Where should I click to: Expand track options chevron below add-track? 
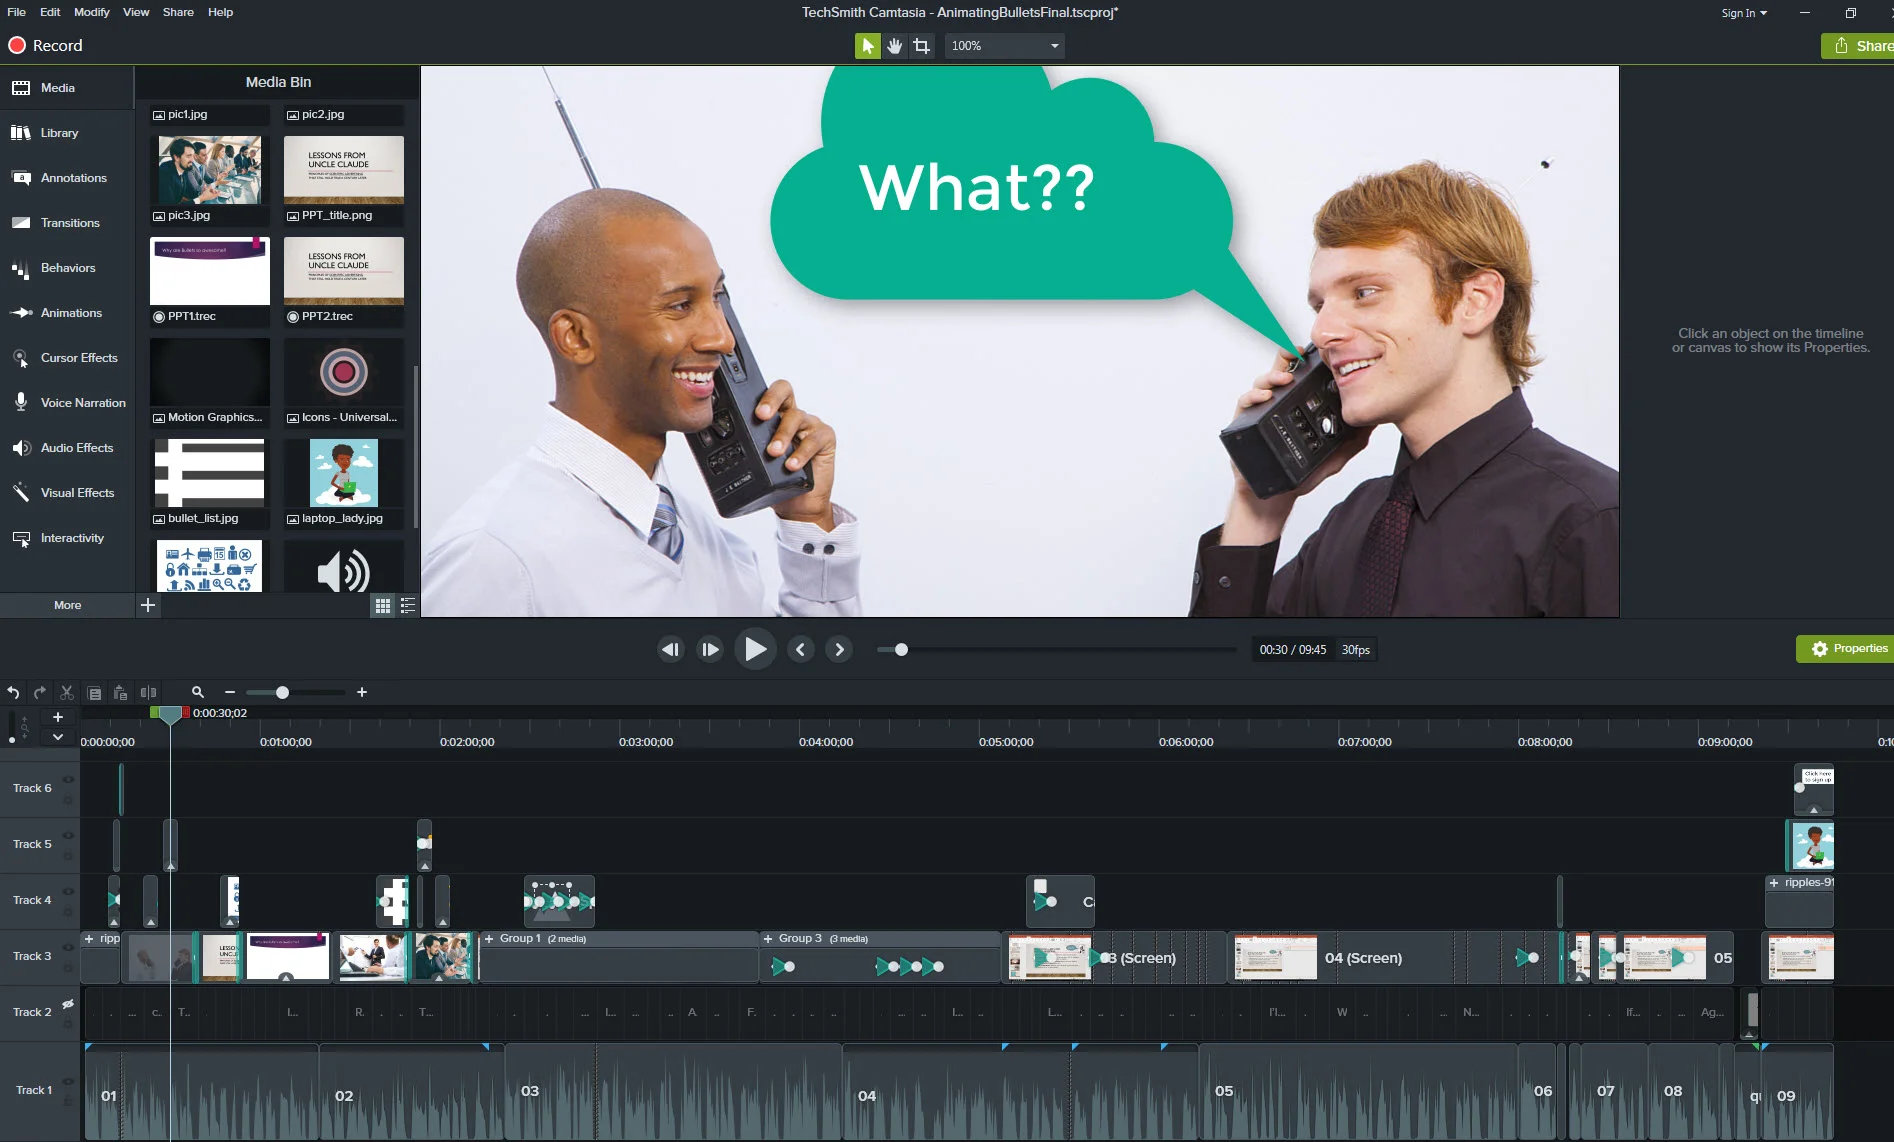58,737
